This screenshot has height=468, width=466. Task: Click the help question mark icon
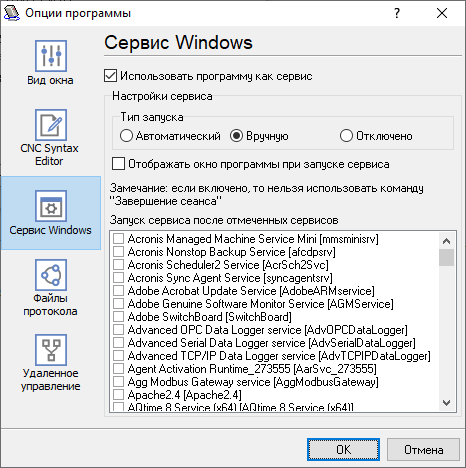pyautogui.click(x=397, y=13)
